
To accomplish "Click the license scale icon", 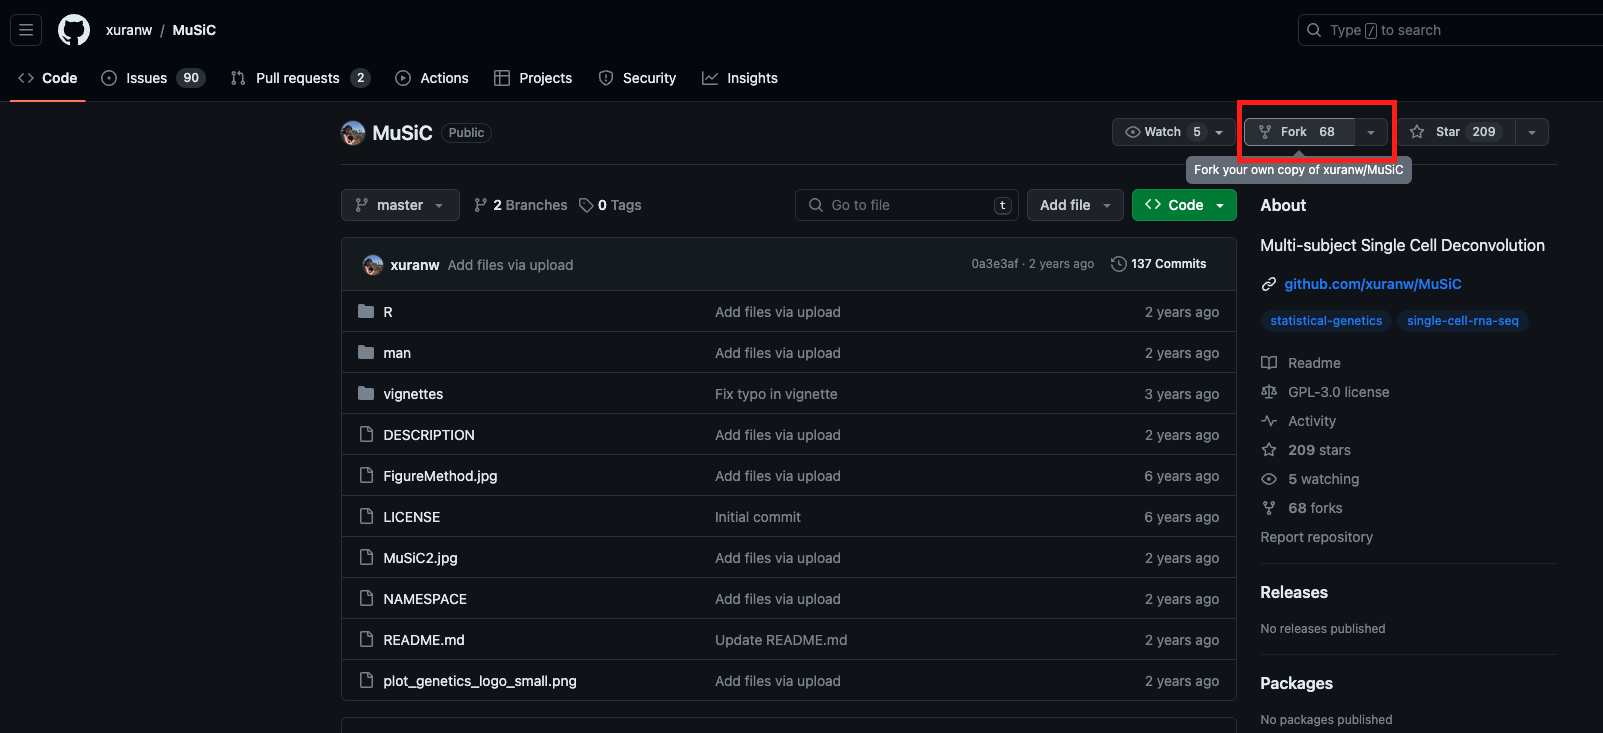I will point(1269,392).
